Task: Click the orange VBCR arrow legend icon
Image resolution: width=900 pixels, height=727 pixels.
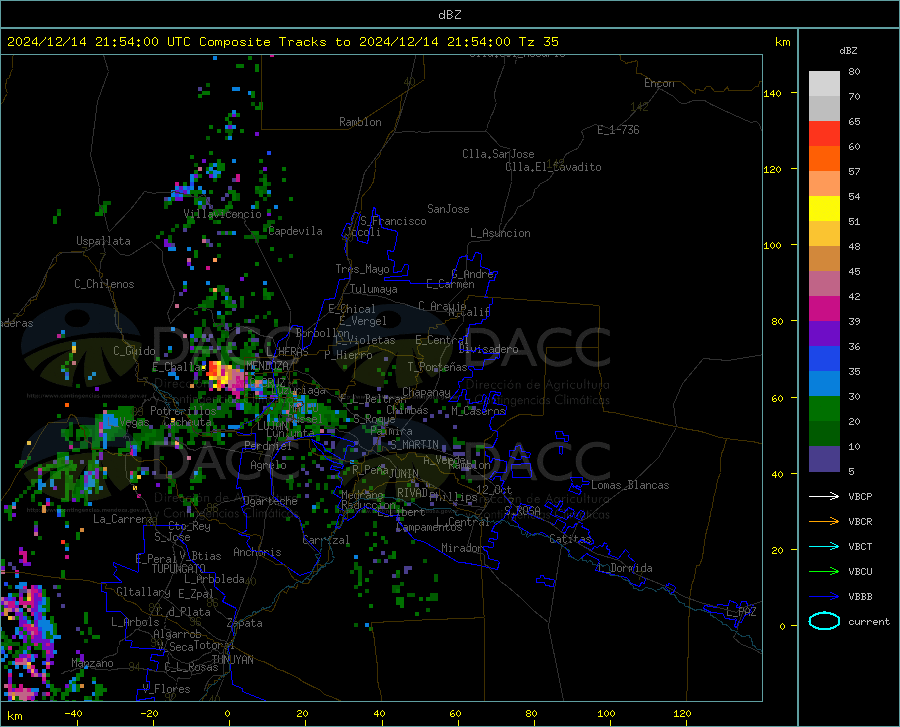Action: (824, 522)
